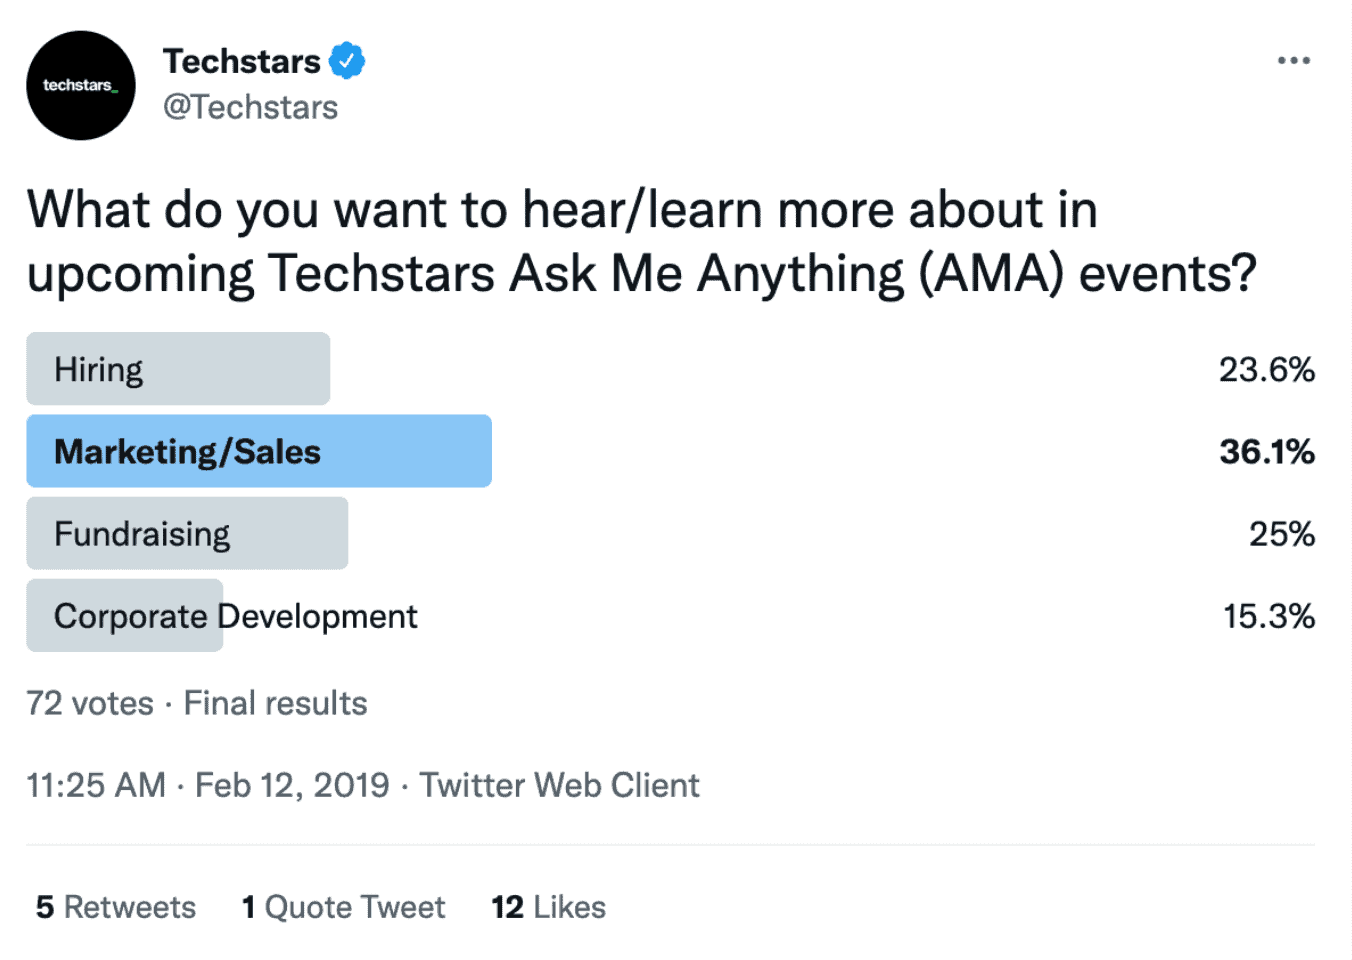1352x960 pixels.
Task: Click the Fundraising poll option bar
Action: pyautogui.click(x=187, y=534)
